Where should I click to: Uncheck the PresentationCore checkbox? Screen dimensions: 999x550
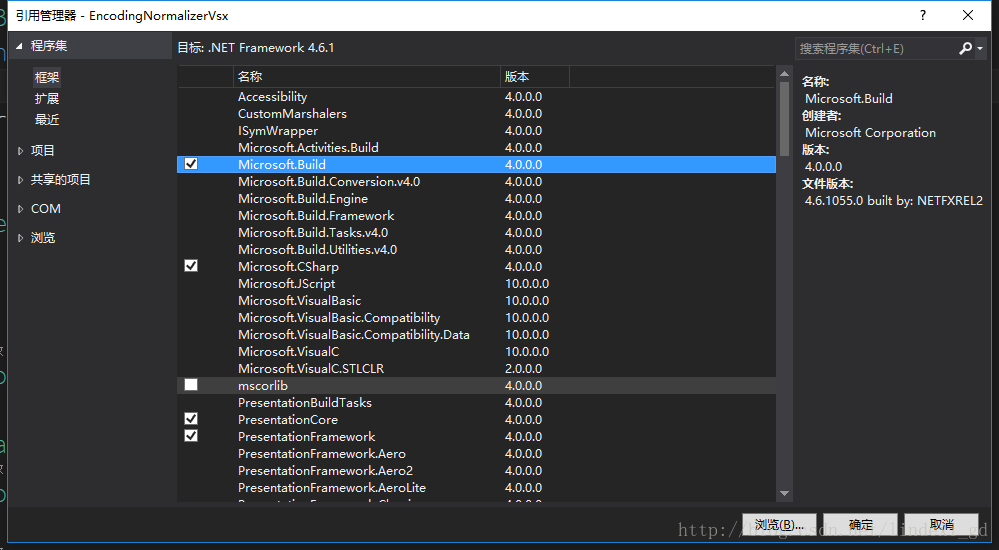point(190,419)
